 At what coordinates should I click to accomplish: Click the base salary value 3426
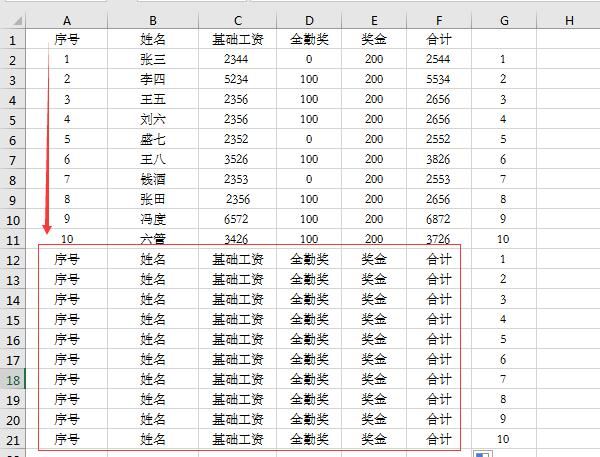238,239
